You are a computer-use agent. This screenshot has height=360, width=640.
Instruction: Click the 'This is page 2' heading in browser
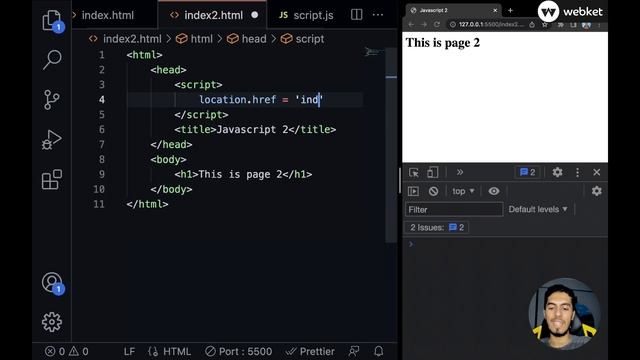pyautogui.click(x=443, y=42)
